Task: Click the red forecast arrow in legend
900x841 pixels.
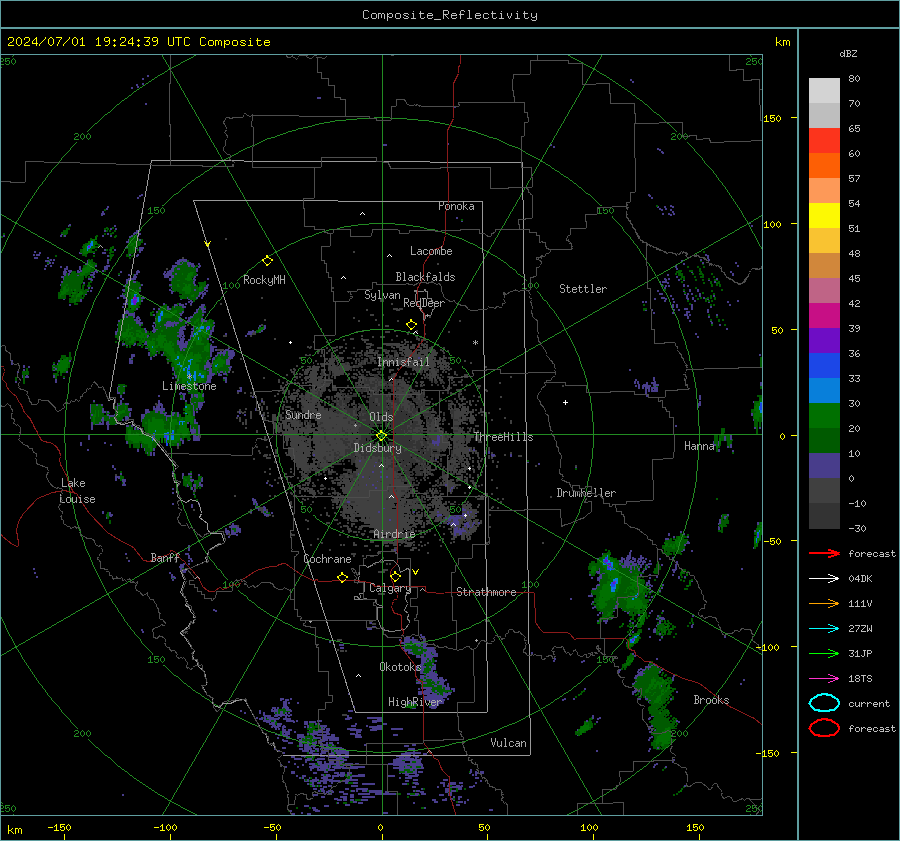Action: point(824,553)
